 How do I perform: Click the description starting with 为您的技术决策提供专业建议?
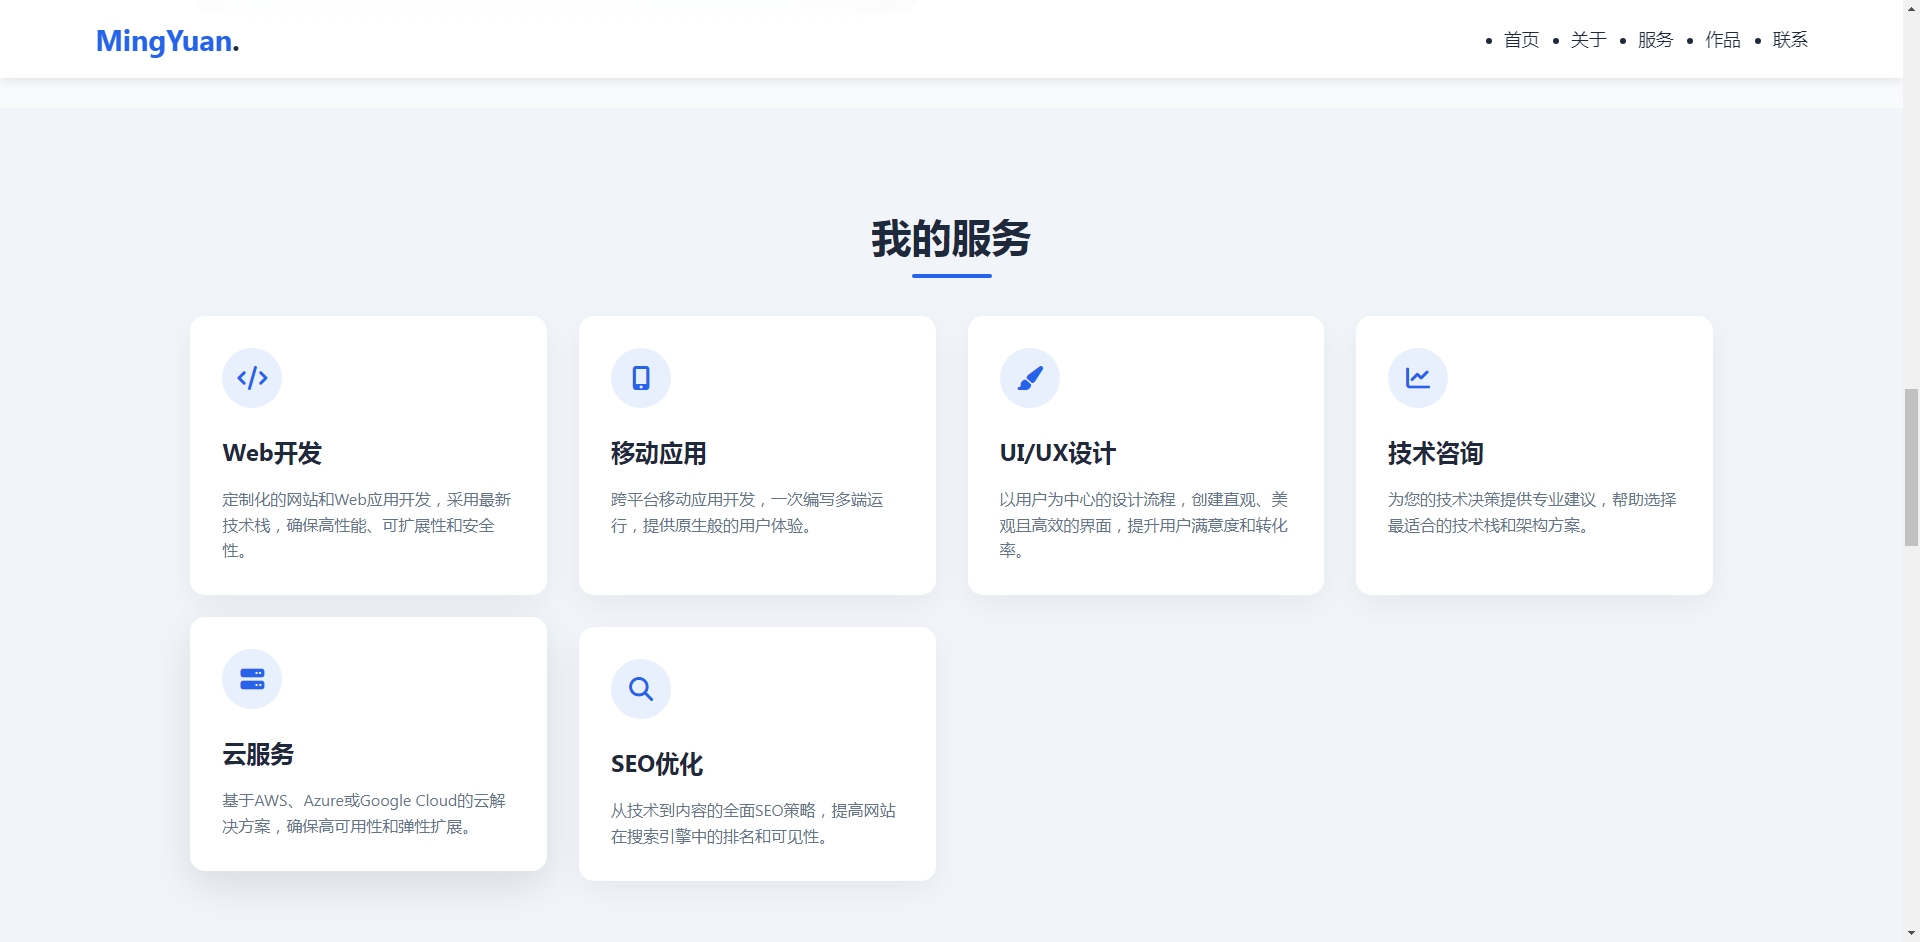[1533, 512]
